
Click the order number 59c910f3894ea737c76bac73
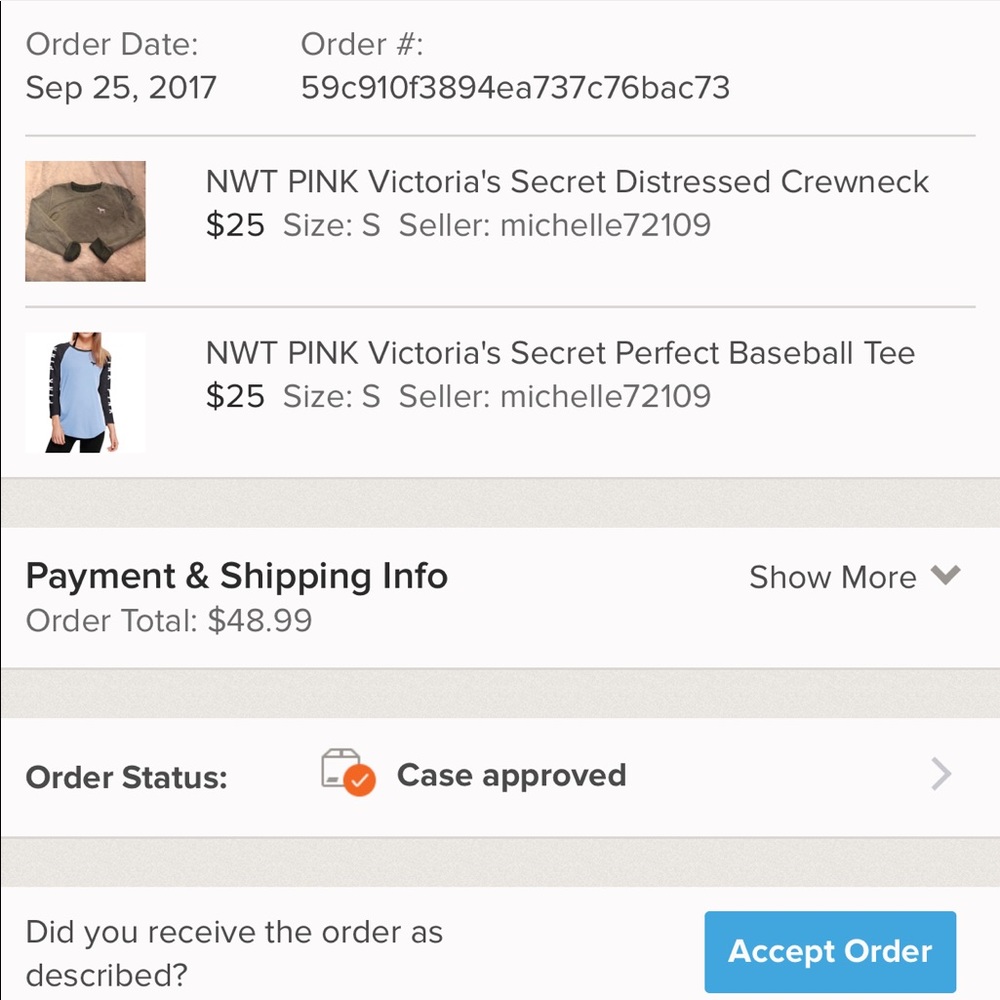pyautogui.click(x=515, y=87)
